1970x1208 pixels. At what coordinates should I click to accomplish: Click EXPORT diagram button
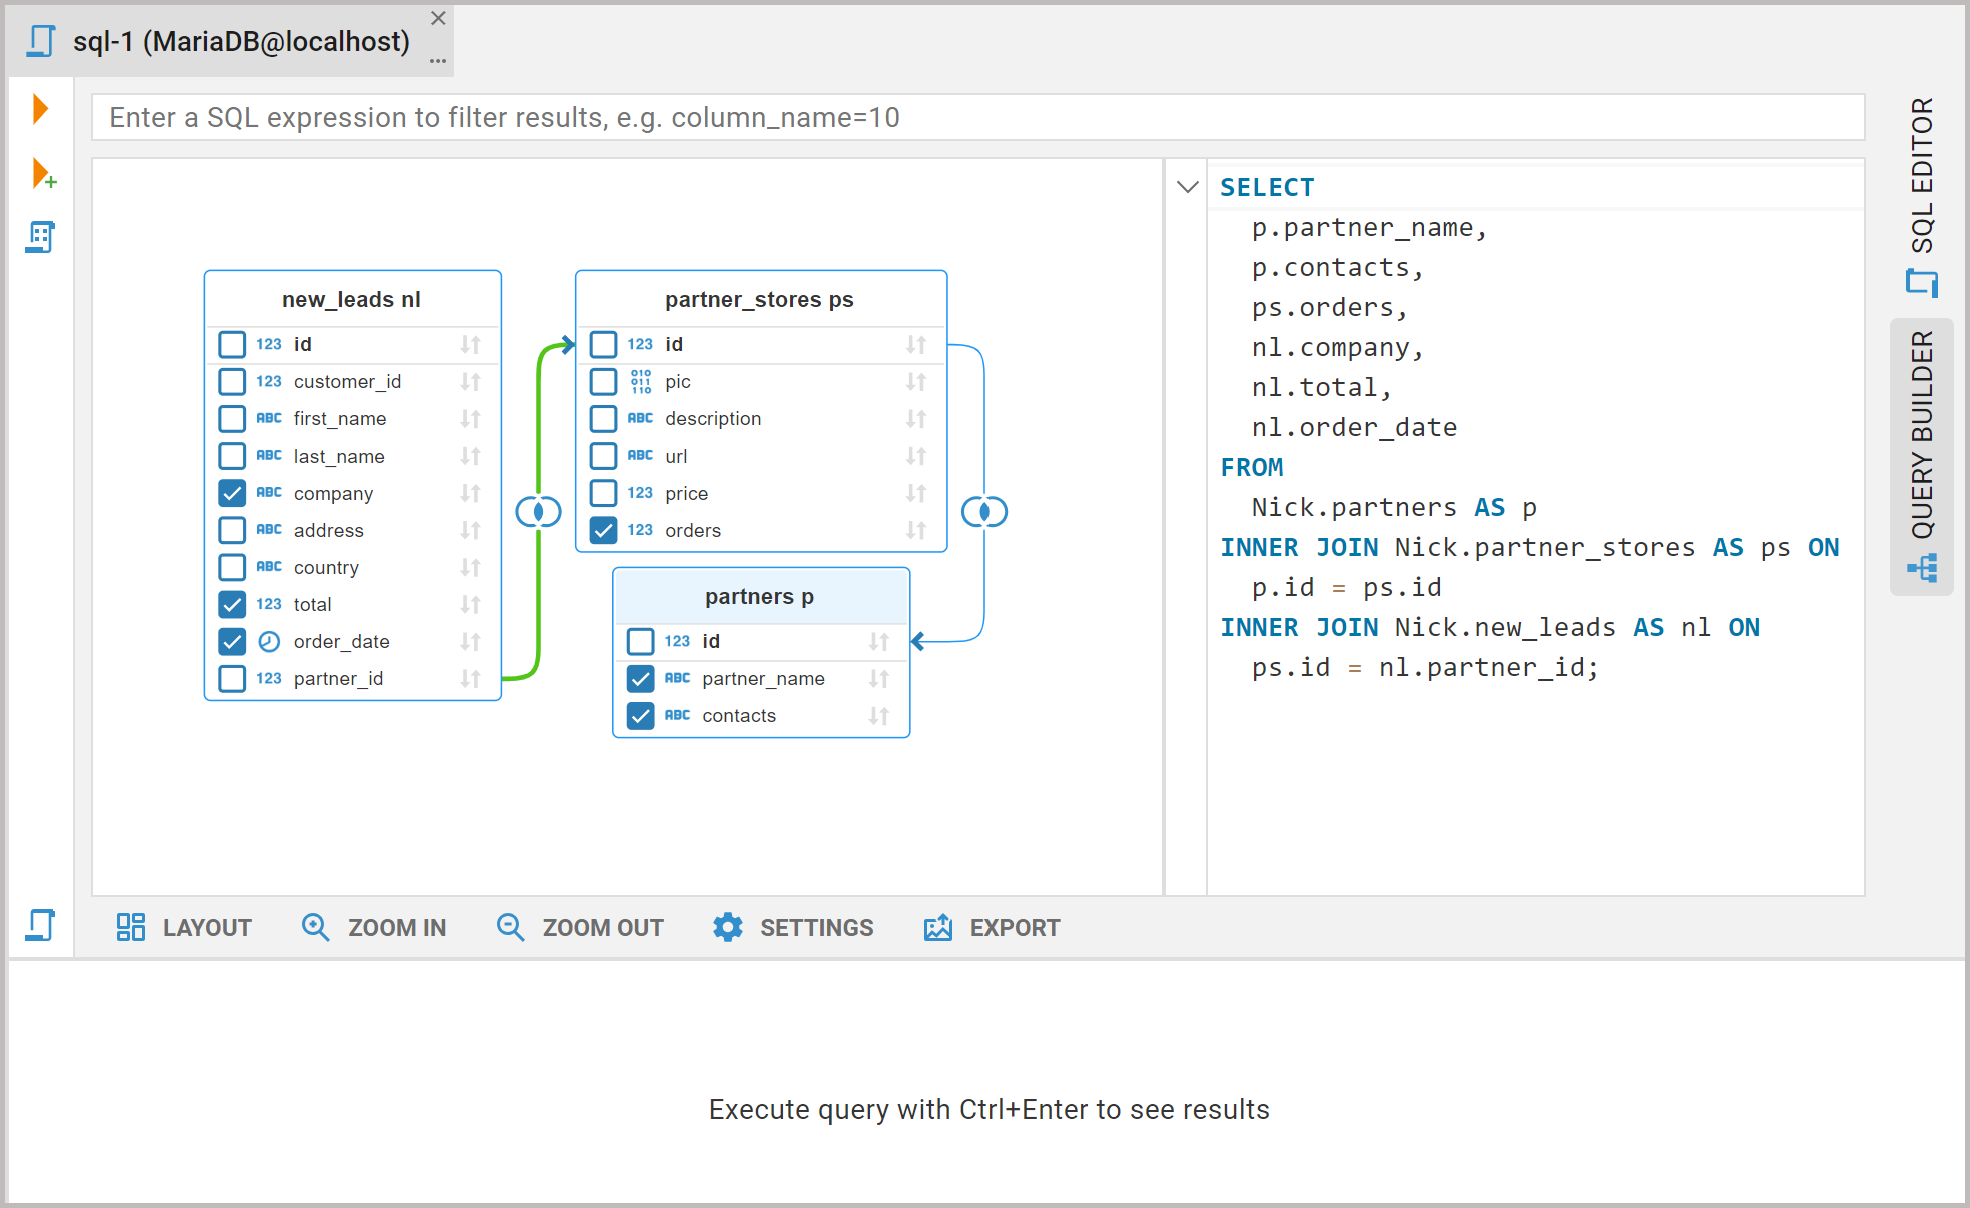click(992, 928)
